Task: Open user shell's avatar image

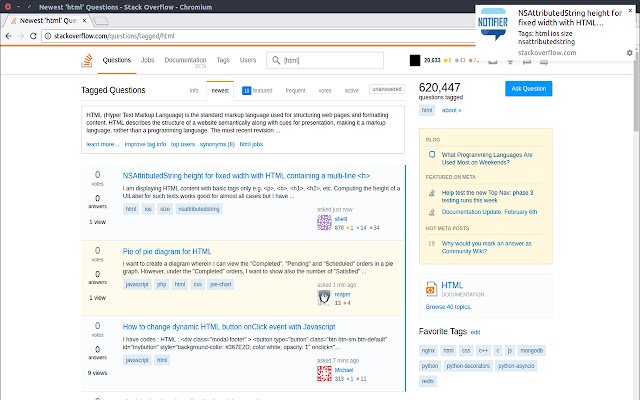Action: (x=324, y=223)
